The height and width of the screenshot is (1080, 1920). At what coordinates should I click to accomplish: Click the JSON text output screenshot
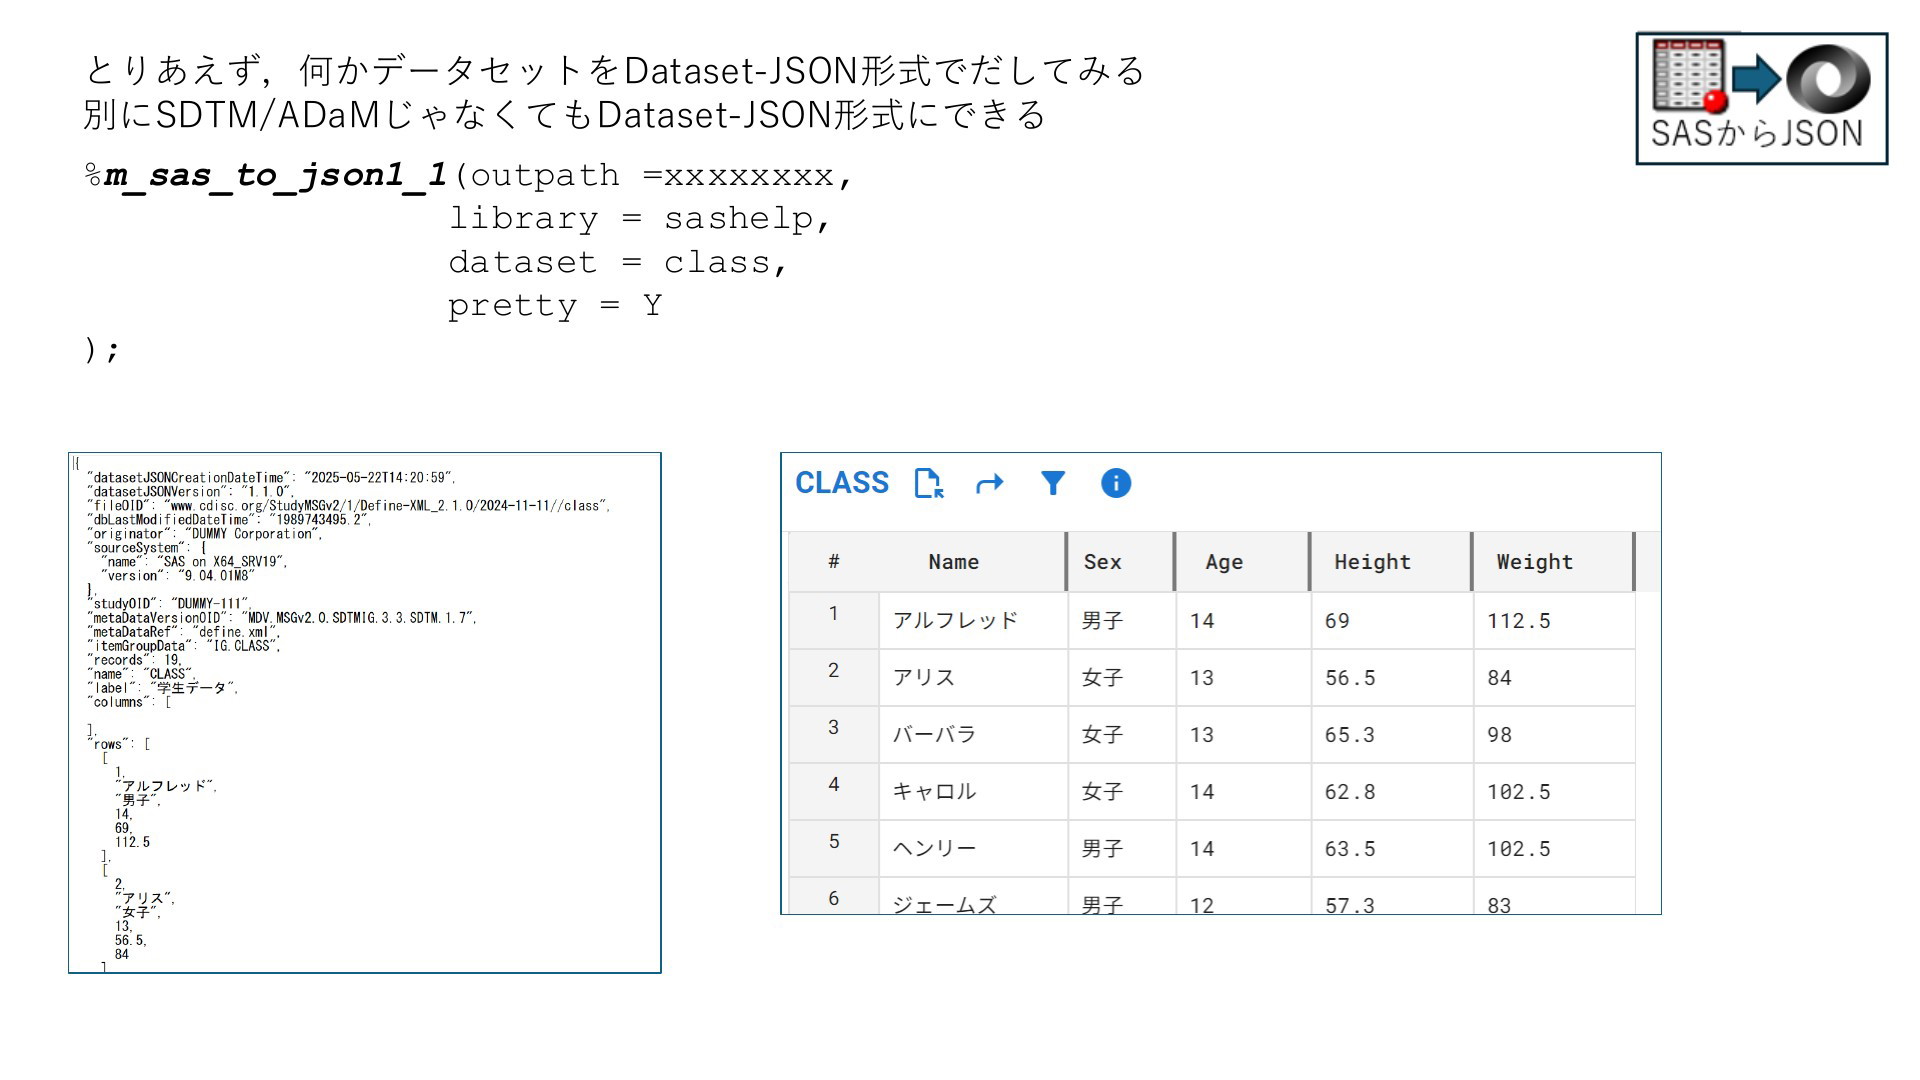pos(365,713)
